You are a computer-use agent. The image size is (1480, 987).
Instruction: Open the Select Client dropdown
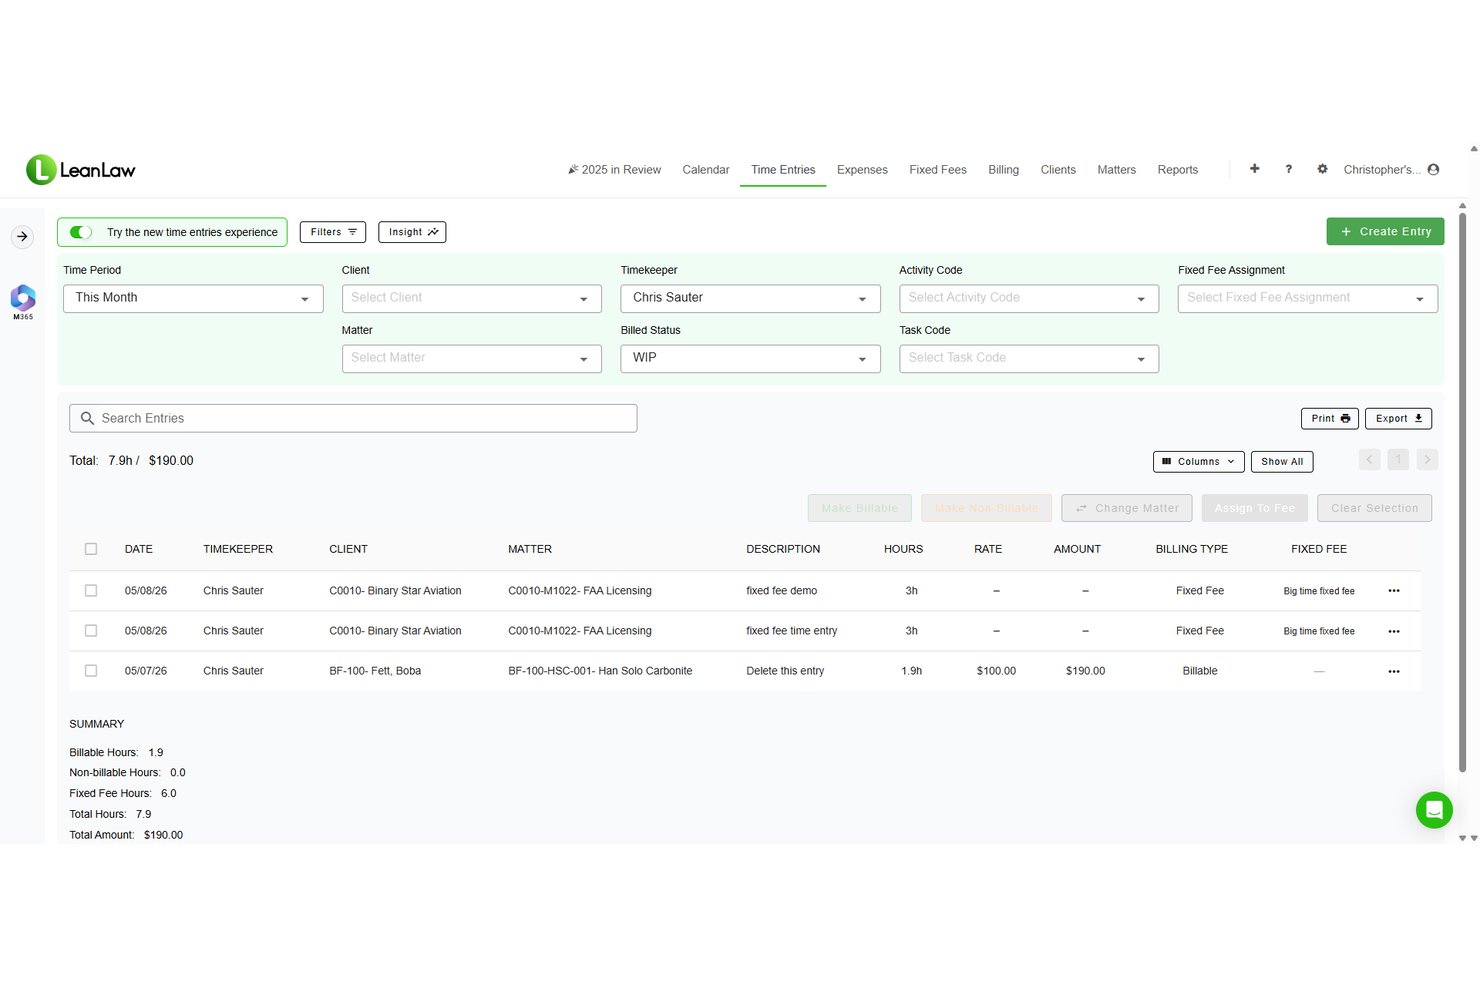[x=472, y=298]
